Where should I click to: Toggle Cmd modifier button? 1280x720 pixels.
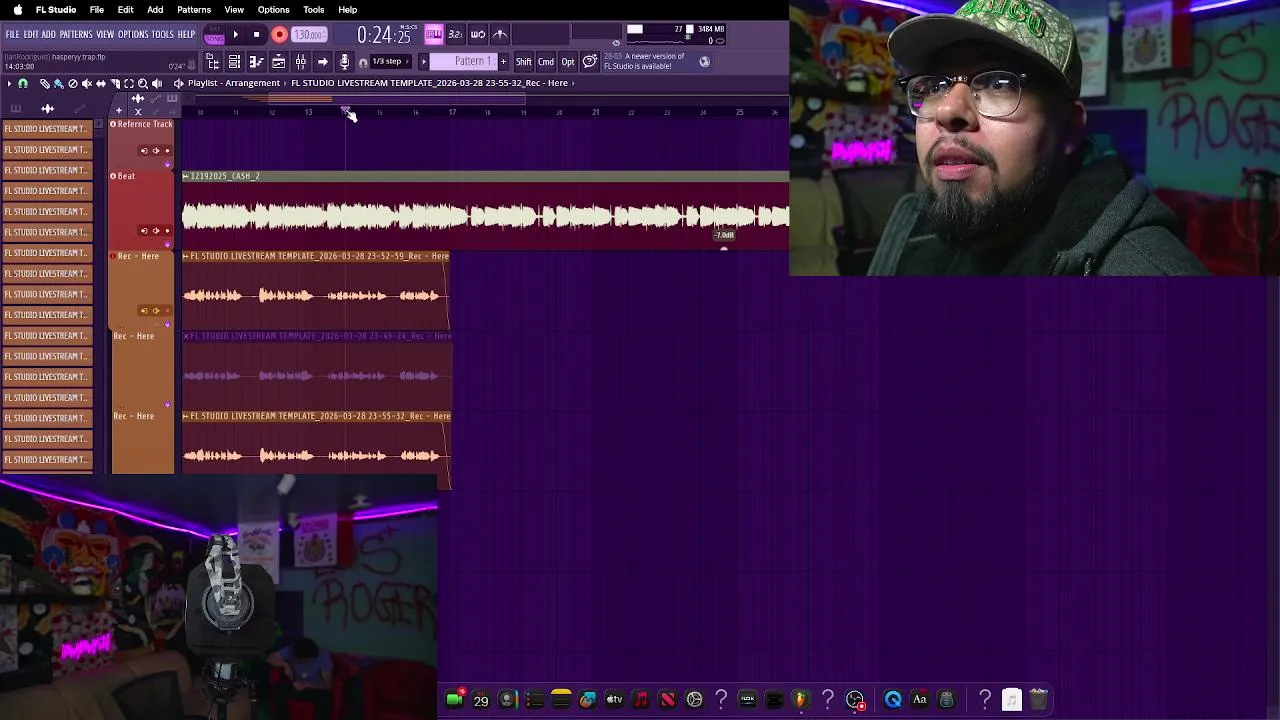546,62
